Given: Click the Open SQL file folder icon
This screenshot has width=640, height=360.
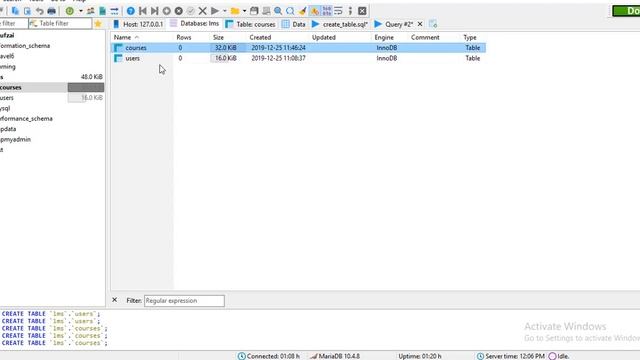Looking at the screenshot, I should [235, 11].
